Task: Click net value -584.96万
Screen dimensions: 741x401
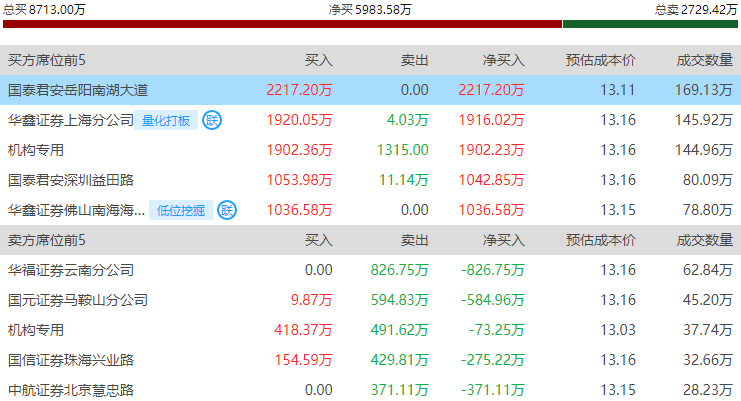Action: [493, 300]
